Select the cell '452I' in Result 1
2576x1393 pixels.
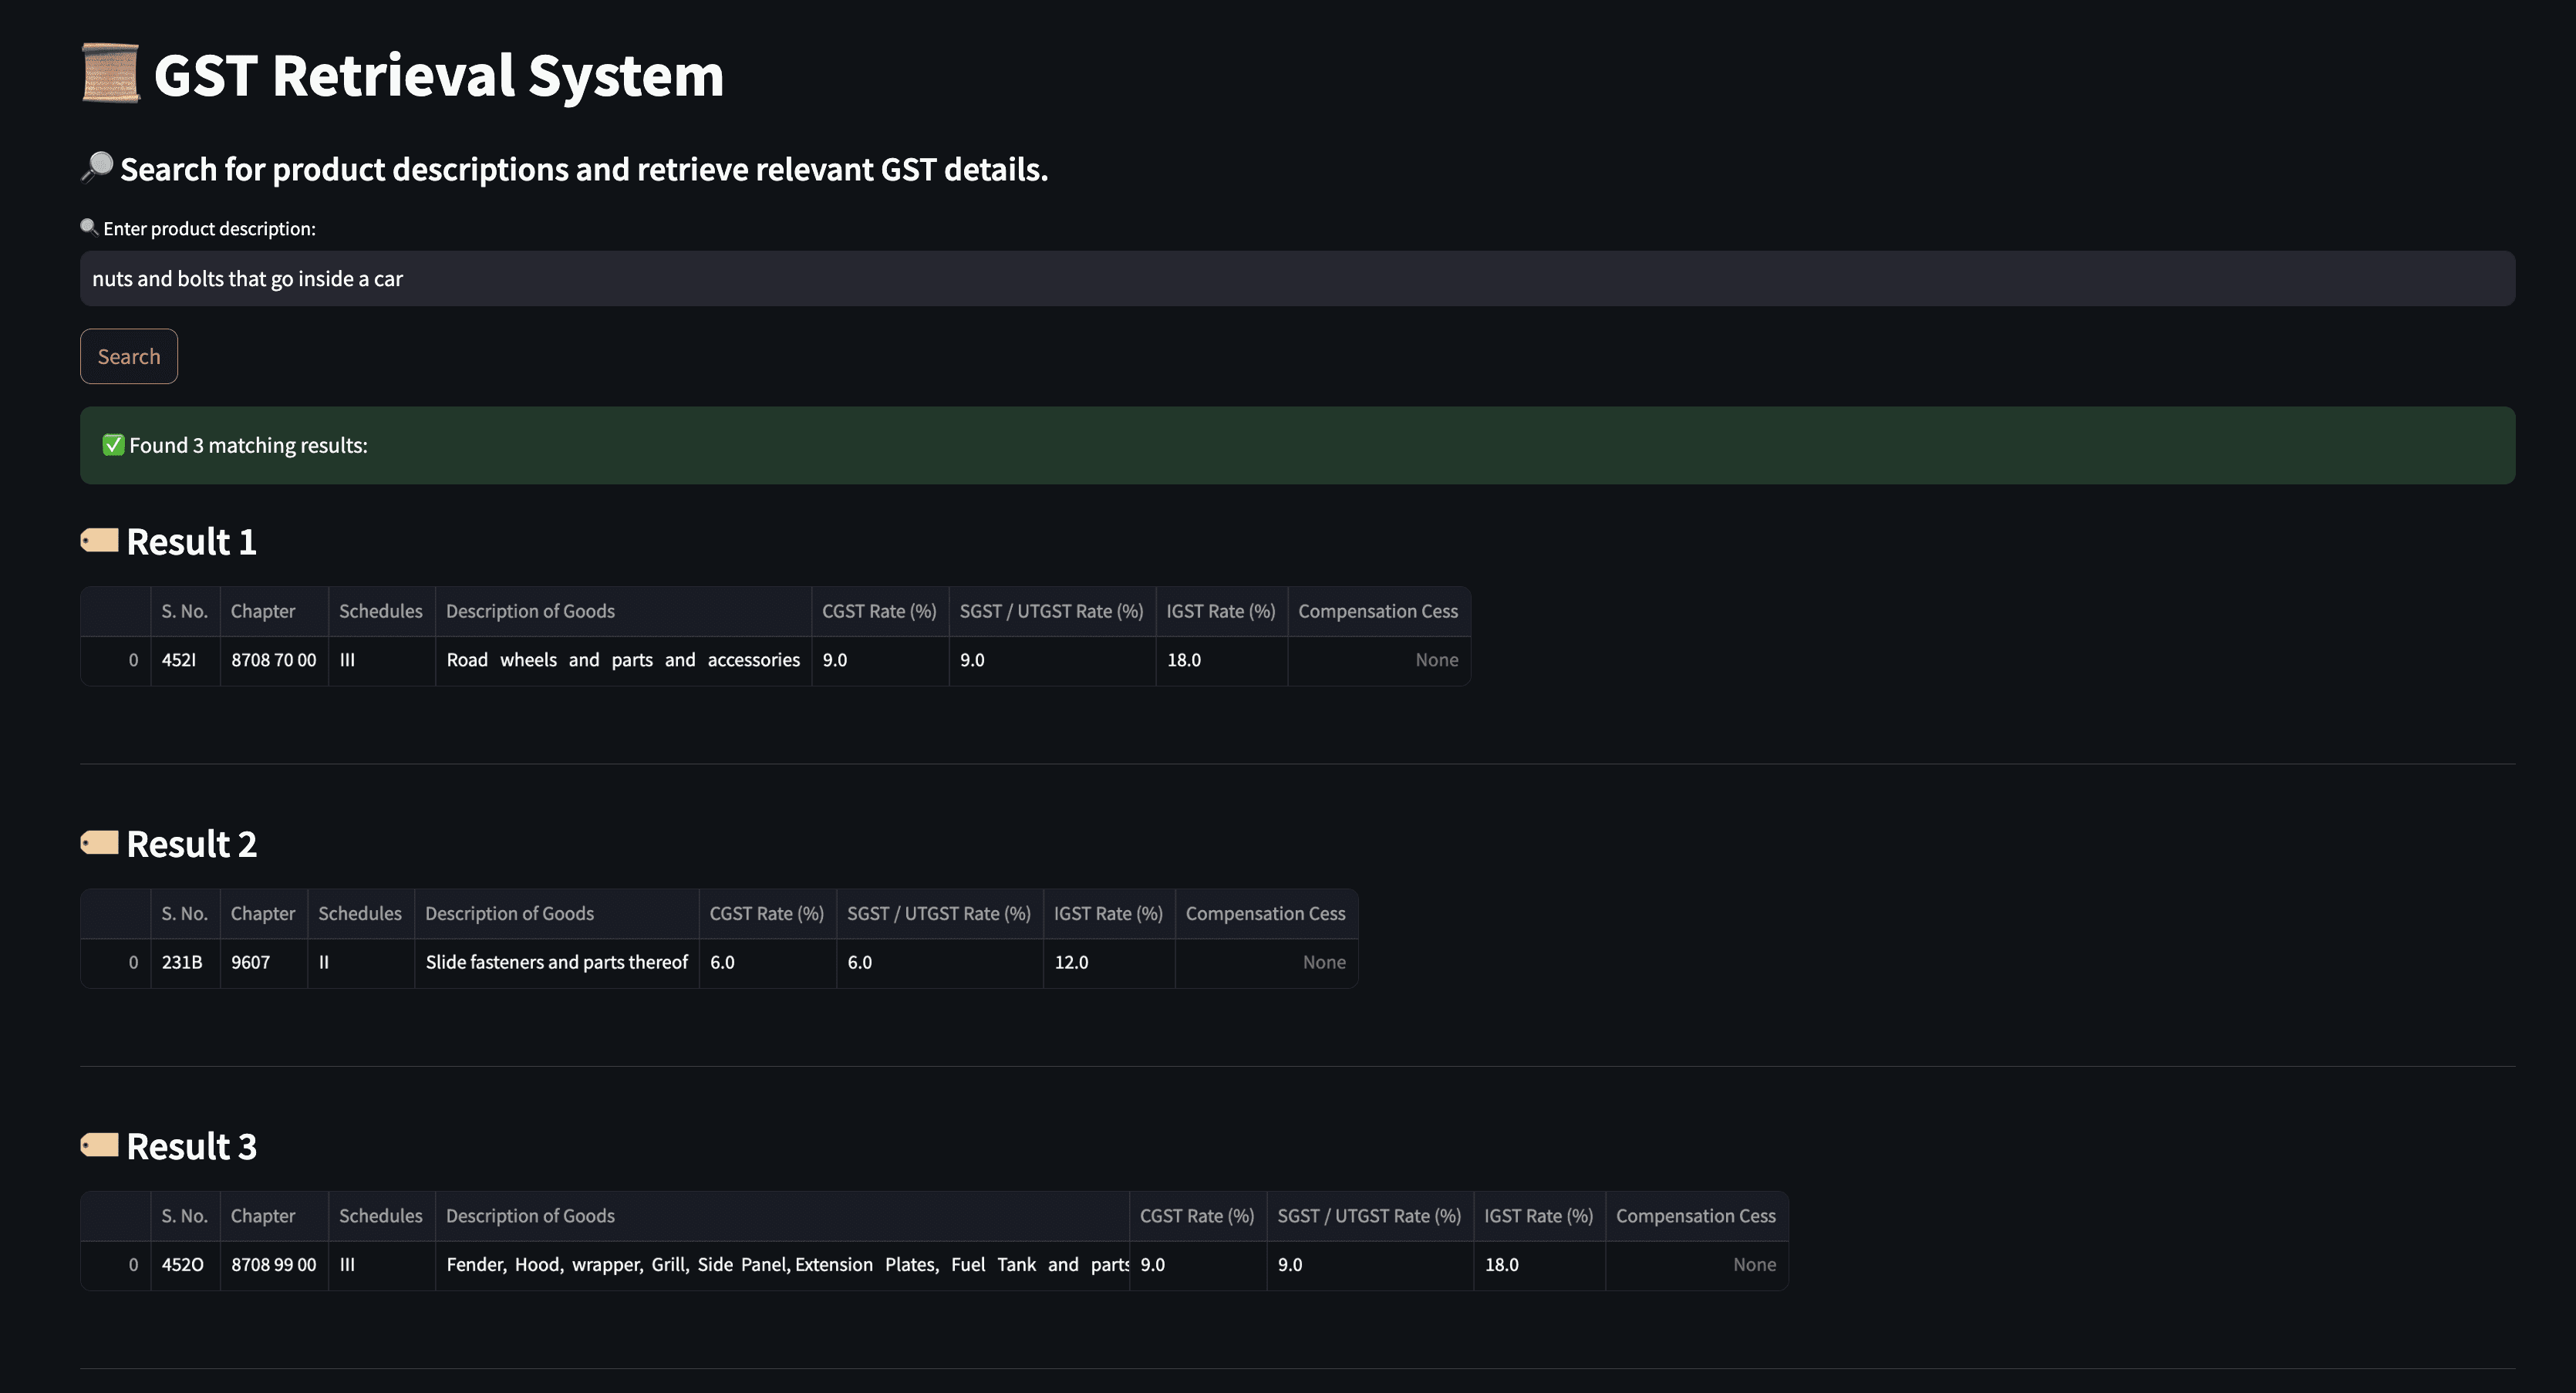coord(185,660)
